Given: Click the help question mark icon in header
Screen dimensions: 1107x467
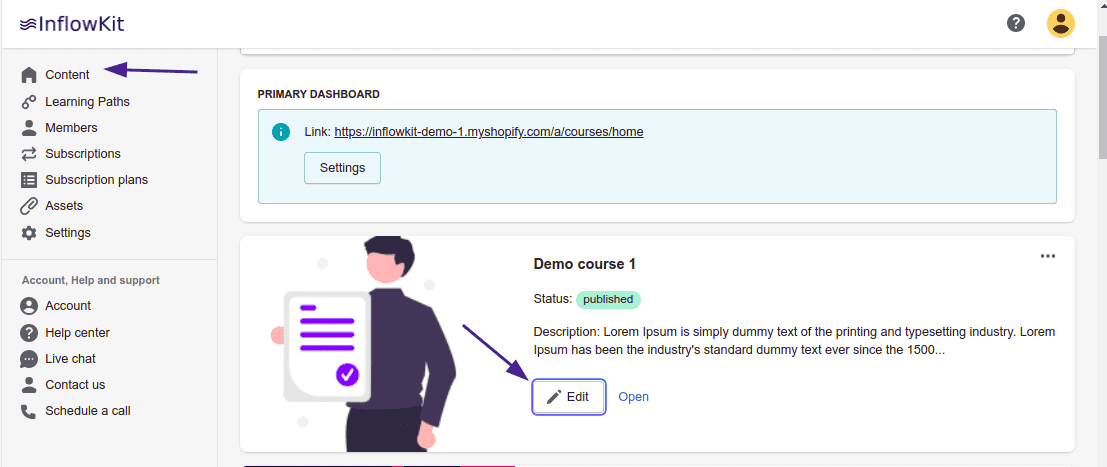Looking at the screenshot, I should click(x=1016, y=23).
